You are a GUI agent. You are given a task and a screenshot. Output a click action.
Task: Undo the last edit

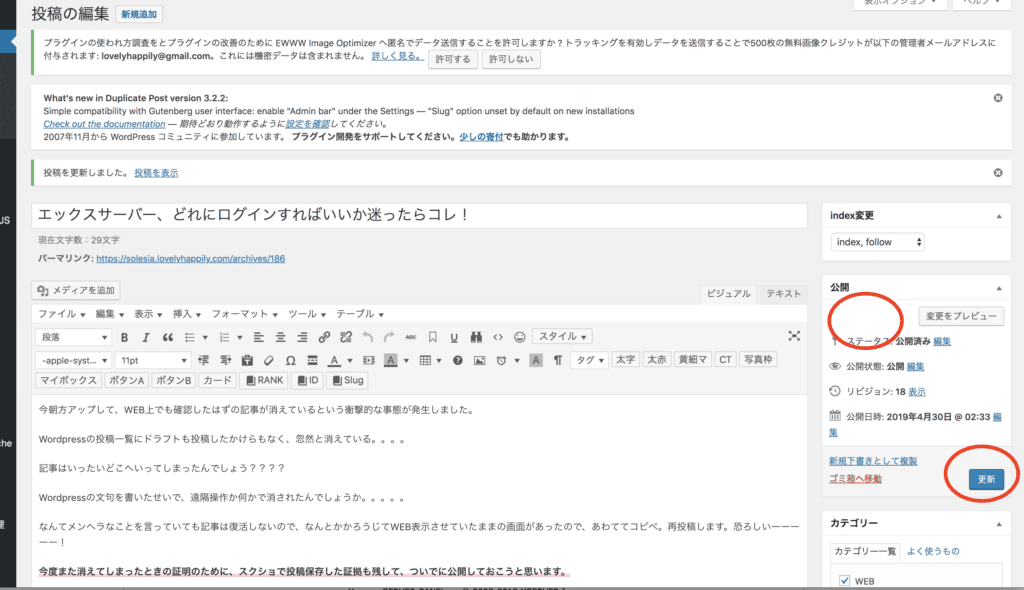[x=368, y=337]
